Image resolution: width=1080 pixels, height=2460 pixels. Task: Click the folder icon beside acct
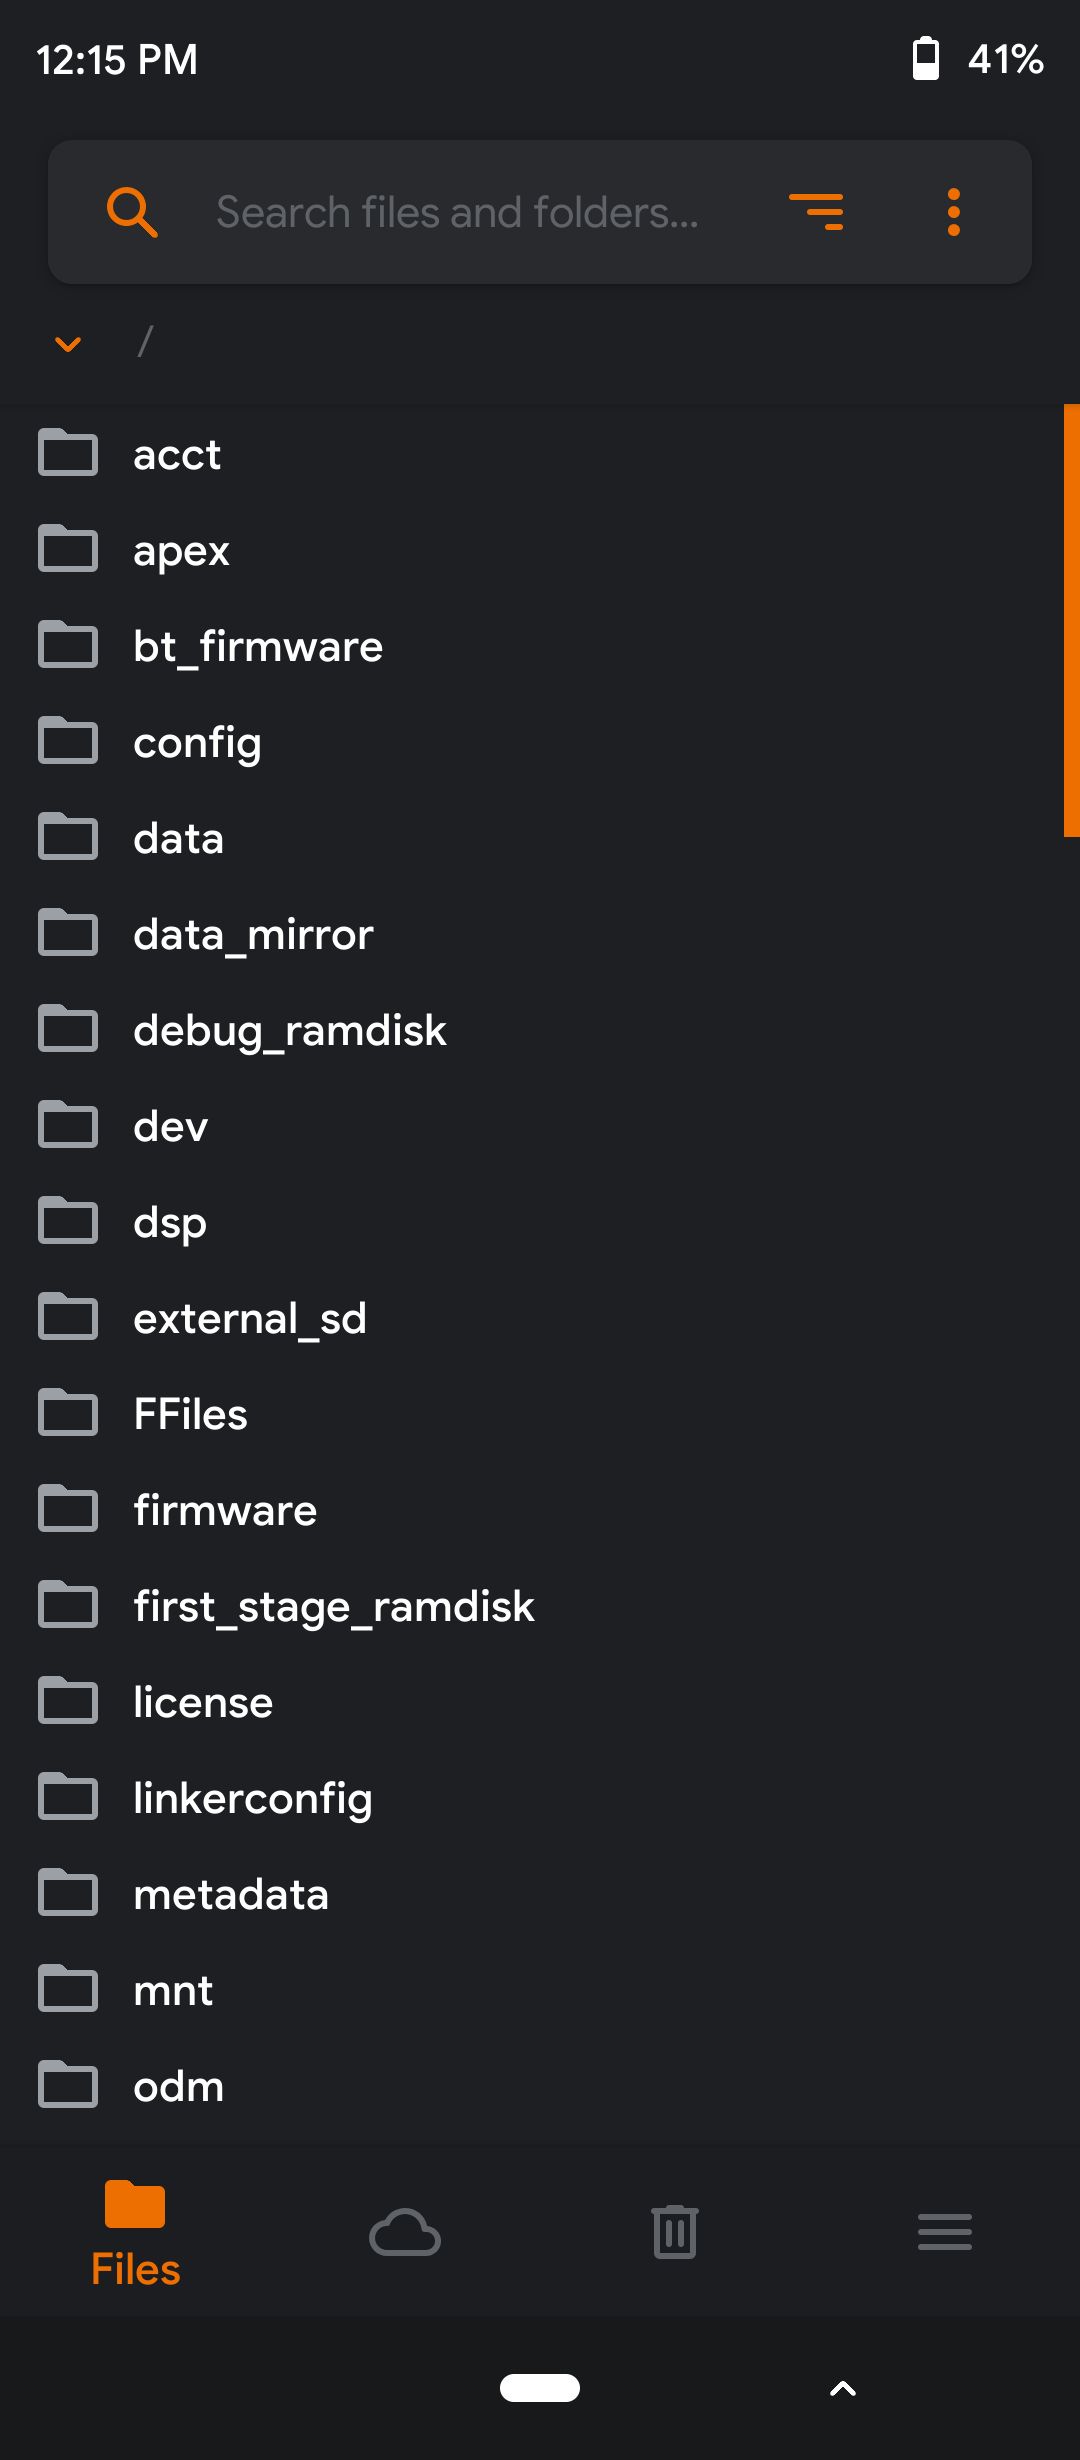tap(68, 453)
